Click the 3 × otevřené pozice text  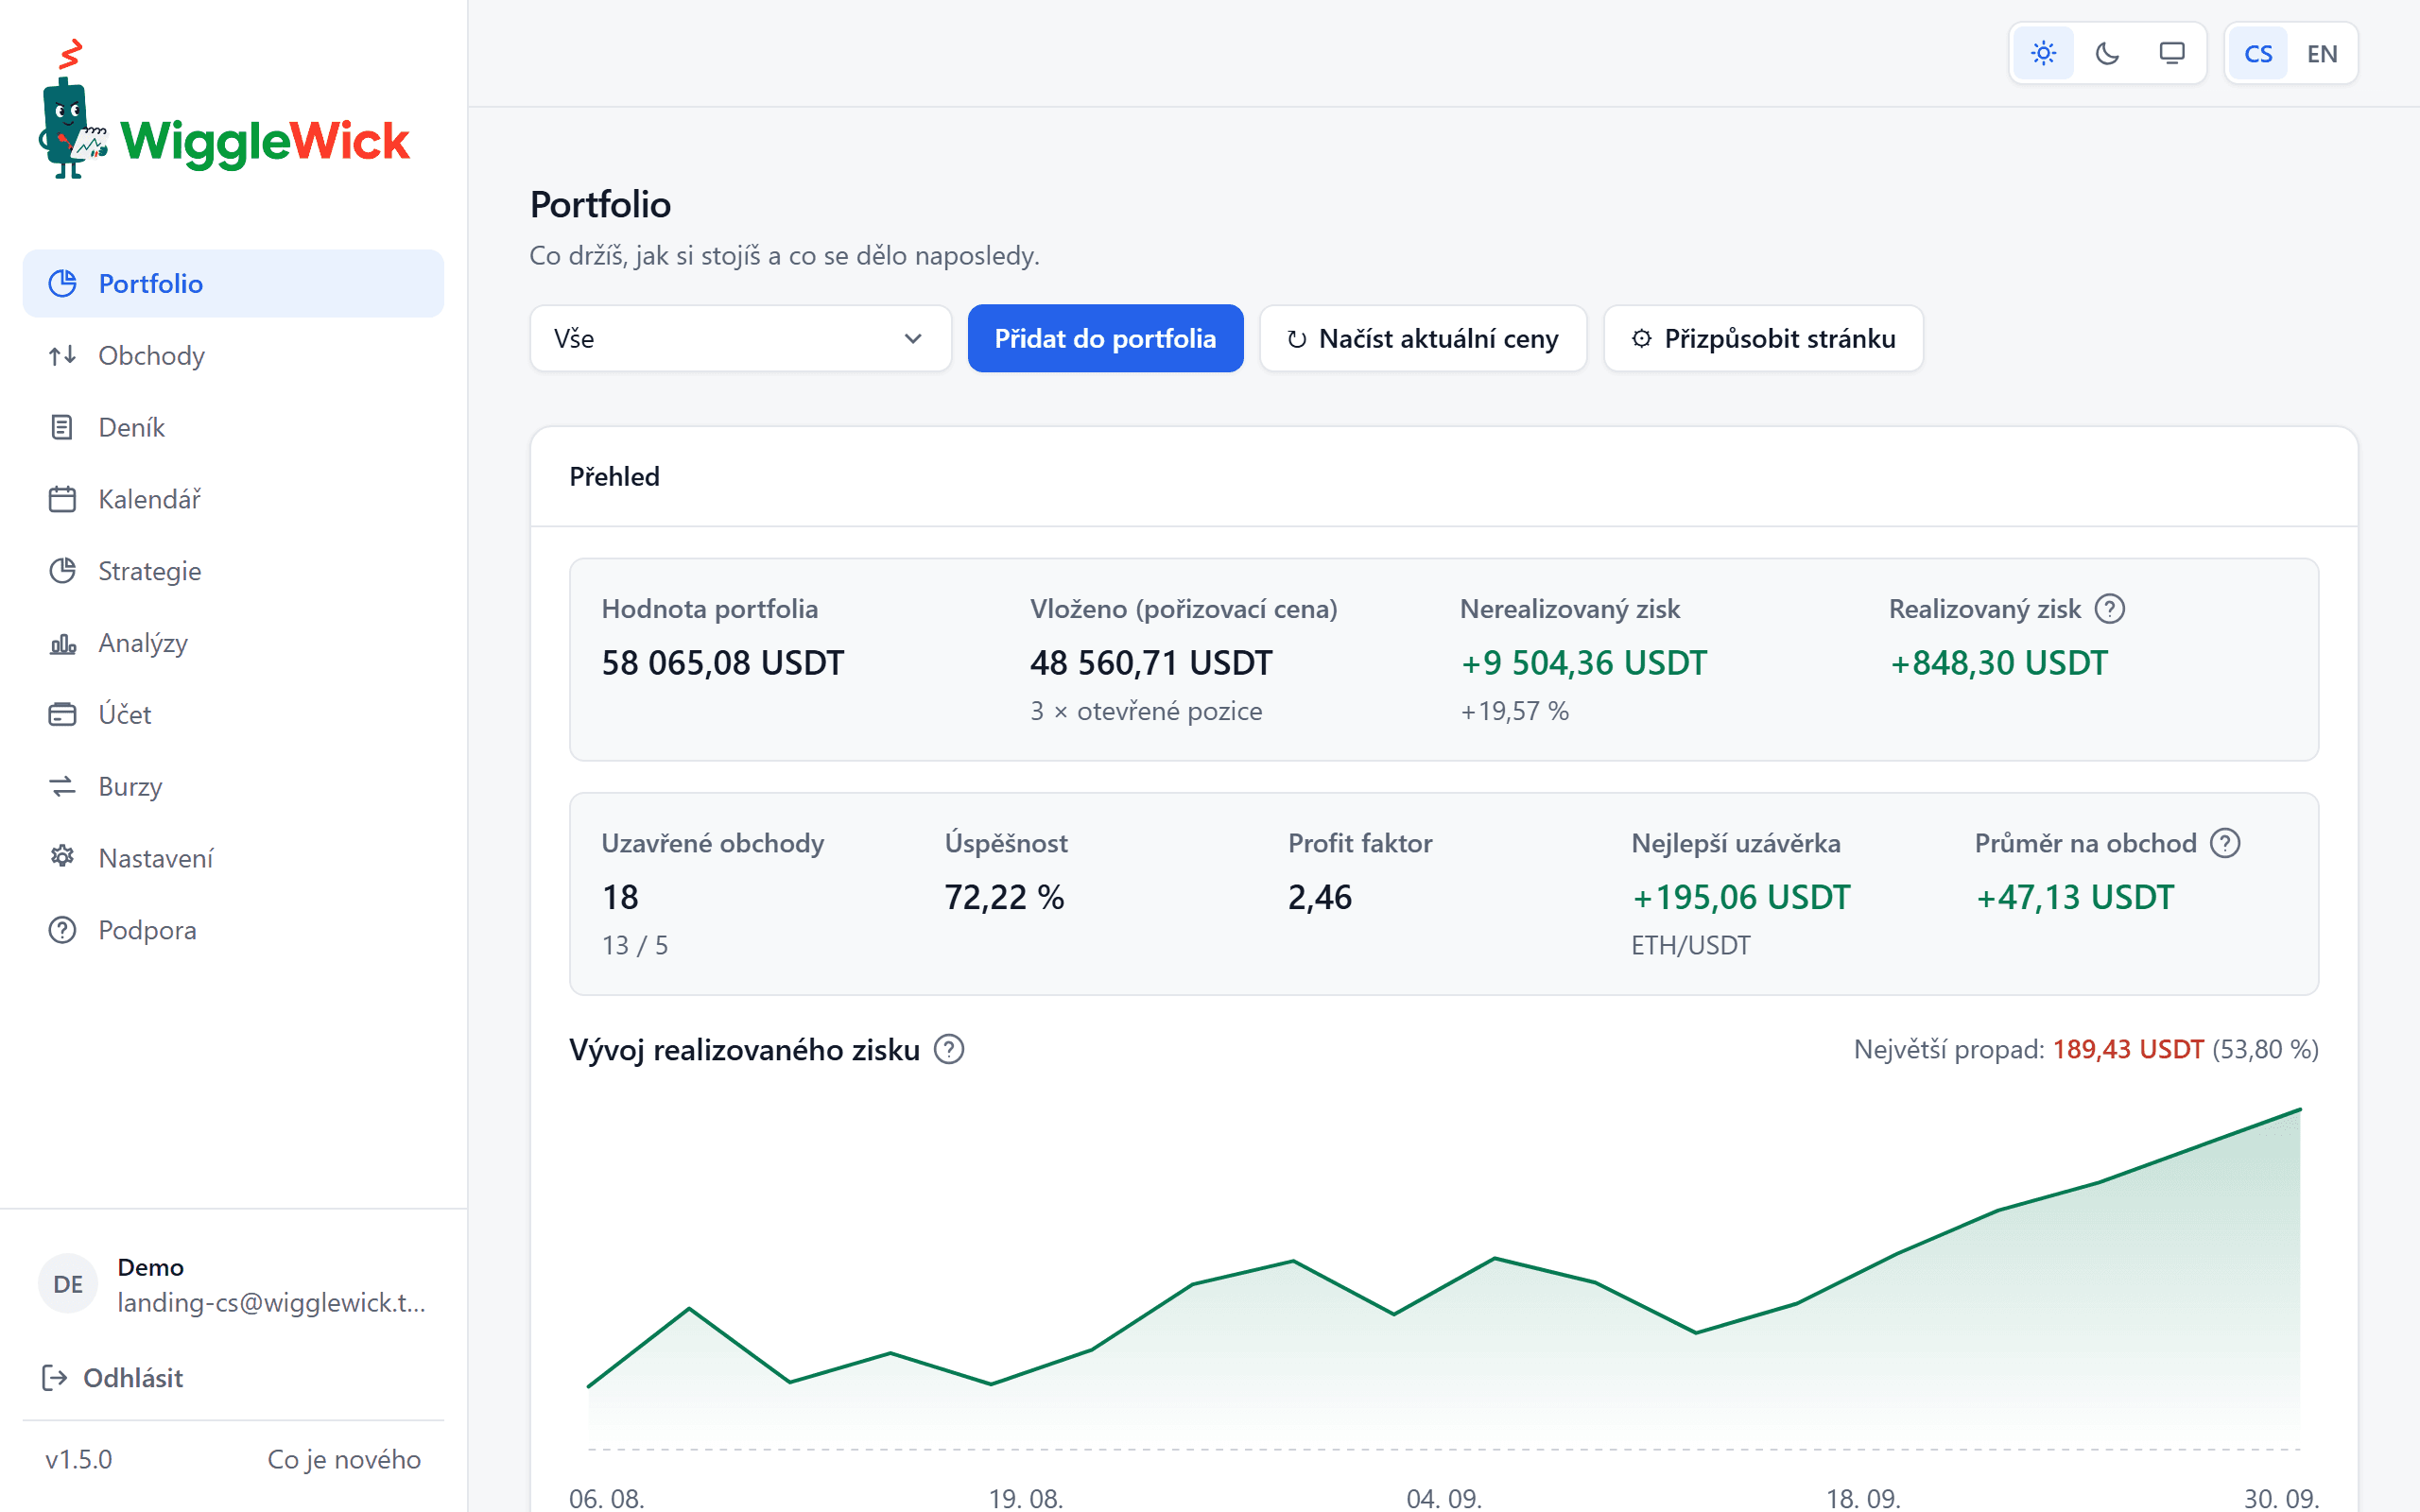click(1146, 711)
